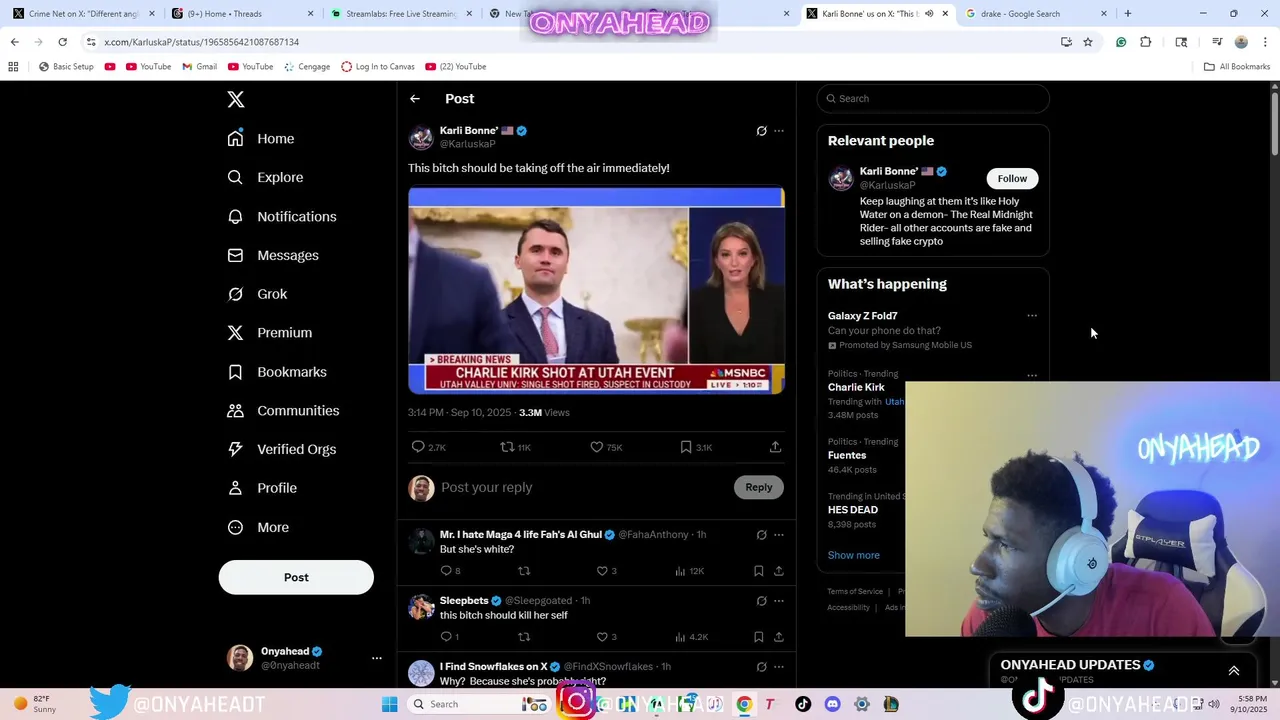The width and height of the screenshot is (1280, 720).
Task: Open Communities in X sidebar
Action: point(283,411)
